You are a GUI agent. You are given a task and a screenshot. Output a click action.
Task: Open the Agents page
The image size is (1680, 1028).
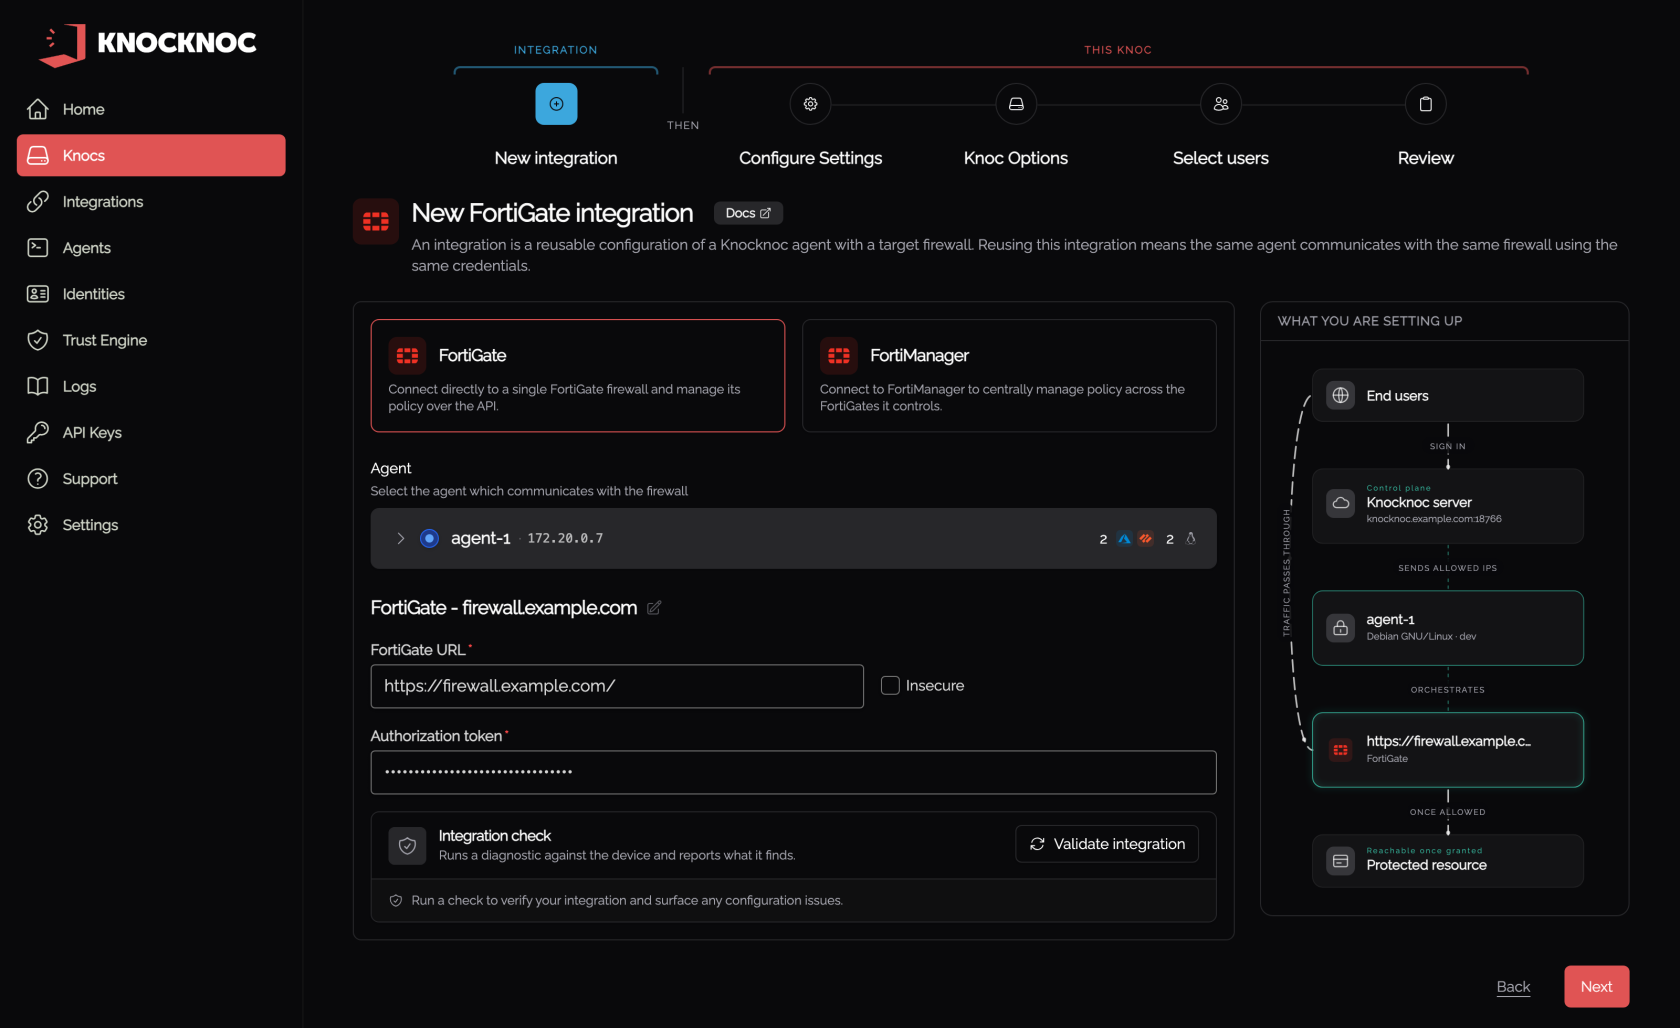pyautogui.click(x=151, y=248)
